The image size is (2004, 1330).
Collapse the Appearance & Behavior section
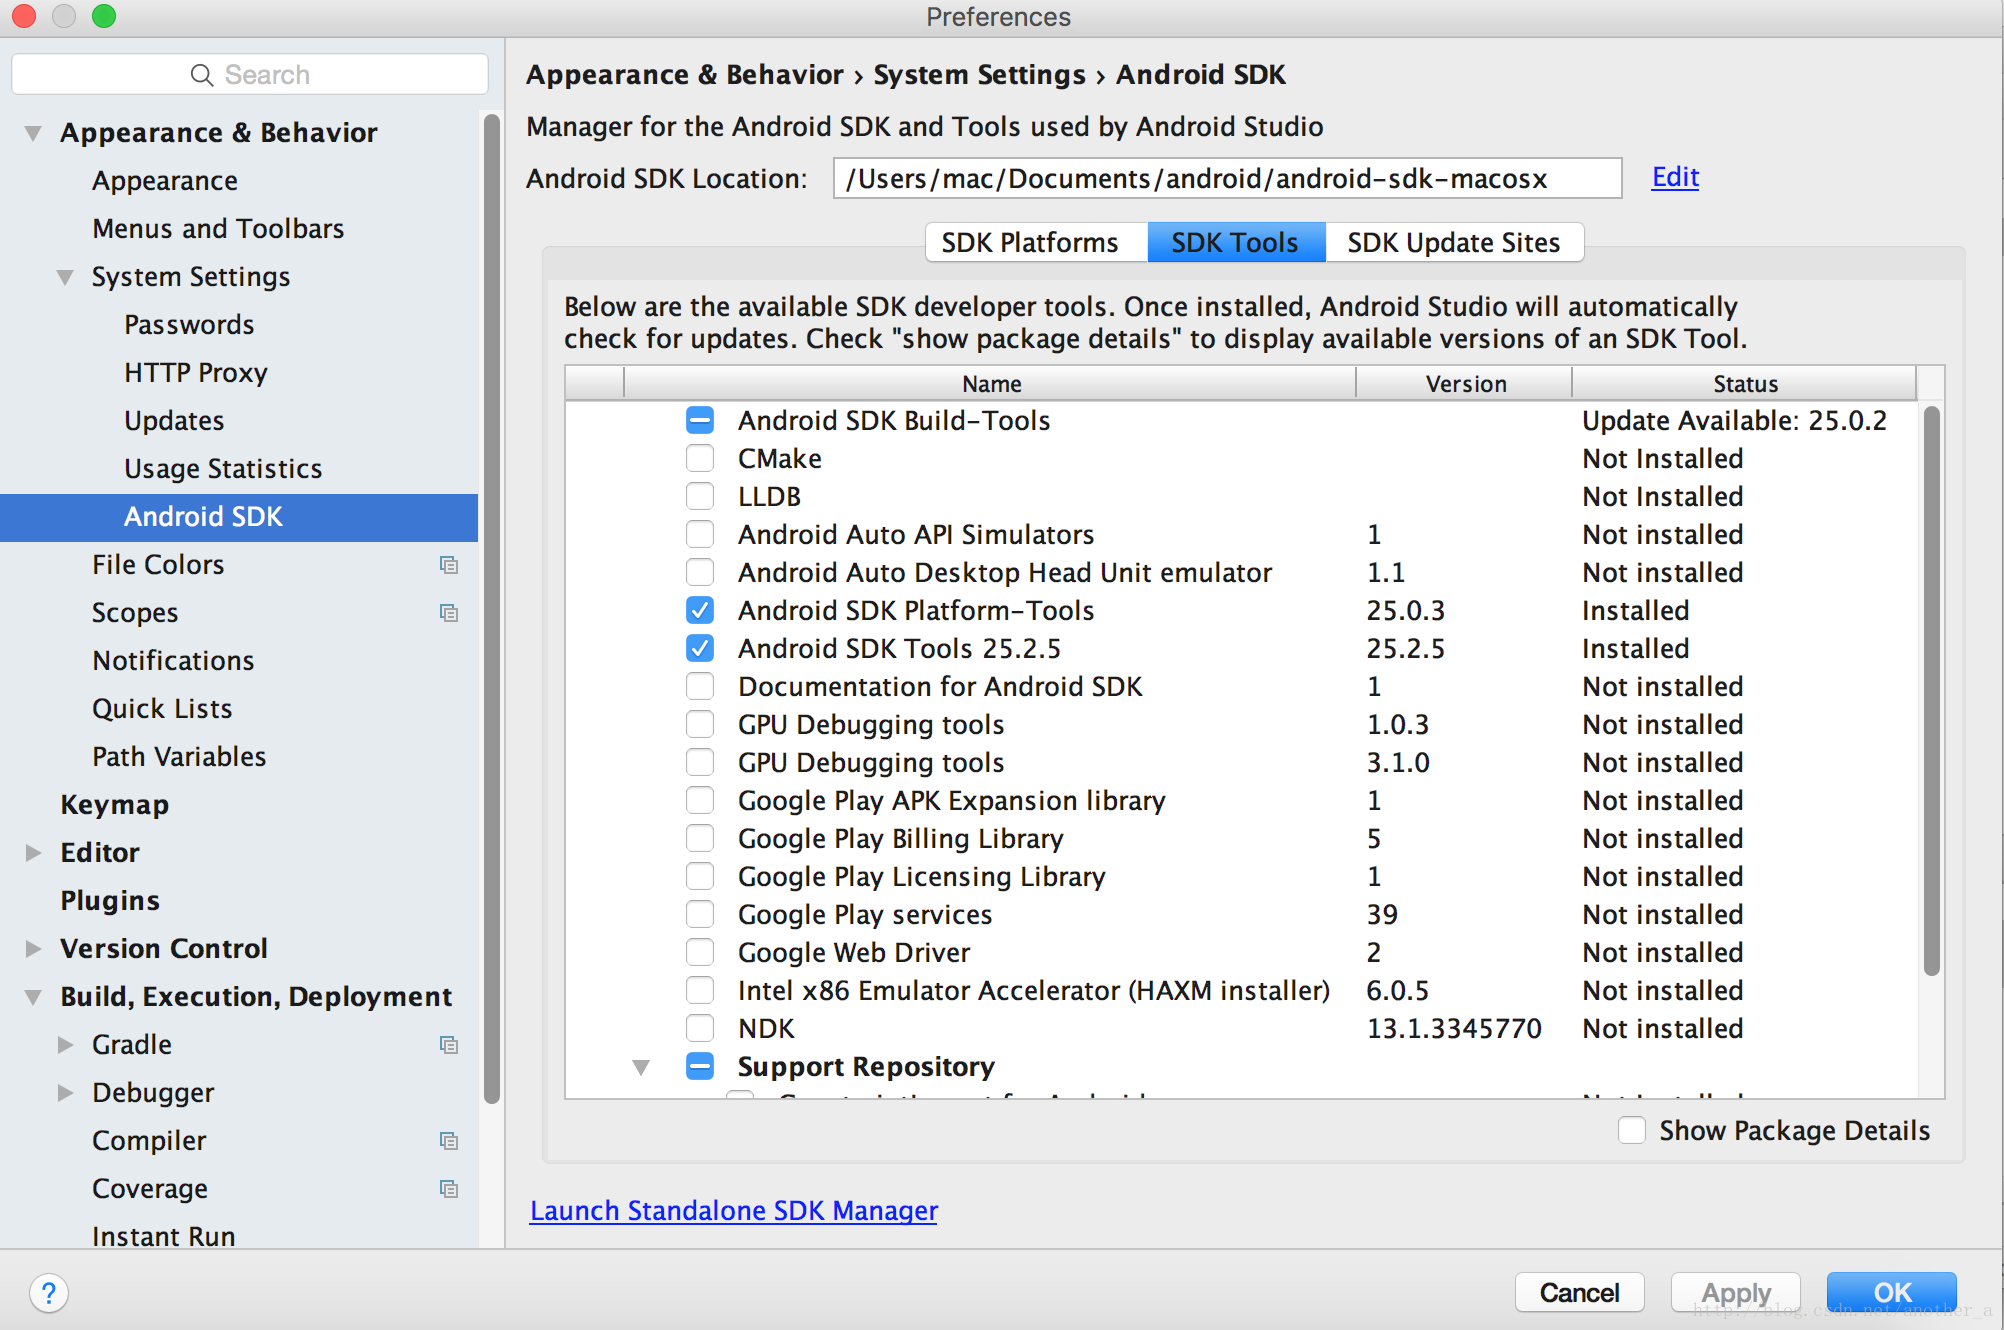coord(33,133)
